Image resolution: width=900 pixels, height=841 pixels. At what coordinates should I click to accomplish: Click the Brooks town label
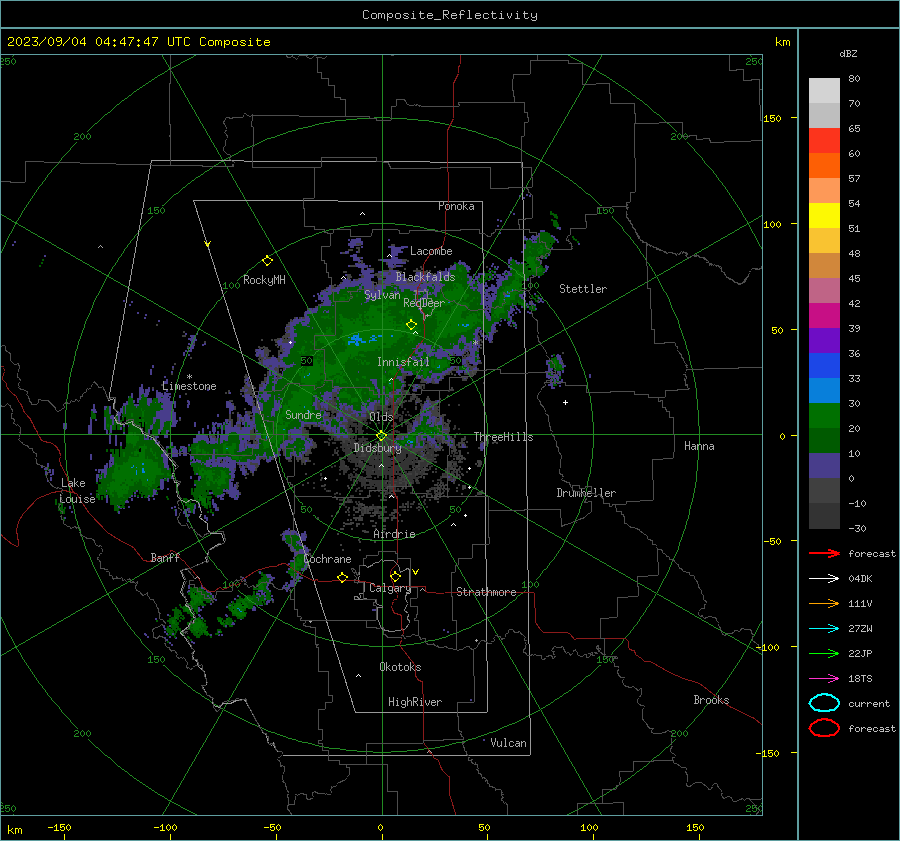point(711,700)
